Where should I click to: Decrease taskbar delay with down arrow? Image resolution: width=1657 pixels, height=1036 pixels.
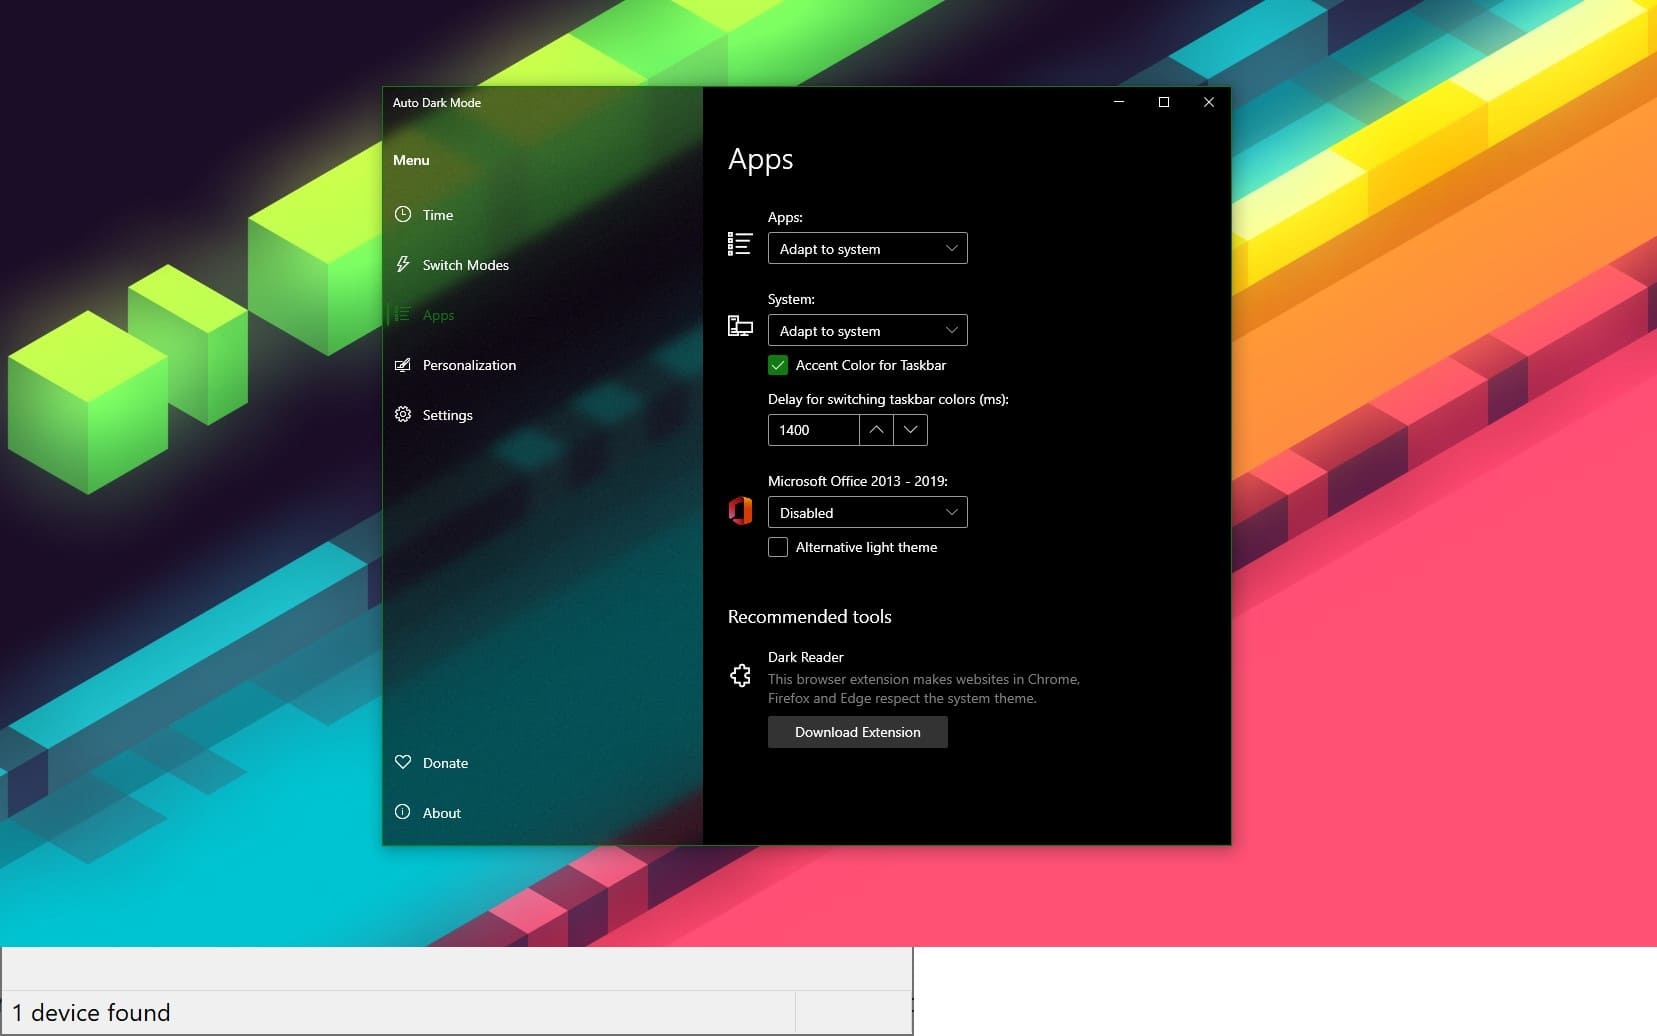click(x=910, y=430)
